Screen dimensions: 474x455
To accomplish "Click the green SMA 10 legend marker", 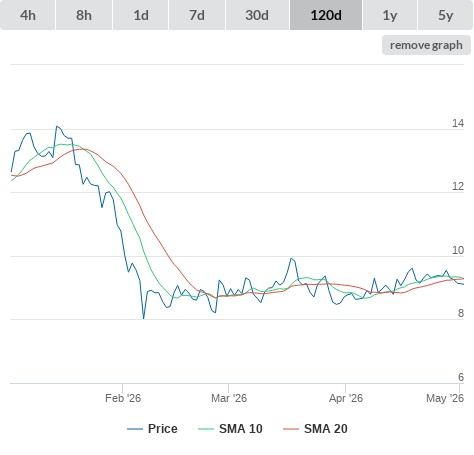I will click(206, 429).
